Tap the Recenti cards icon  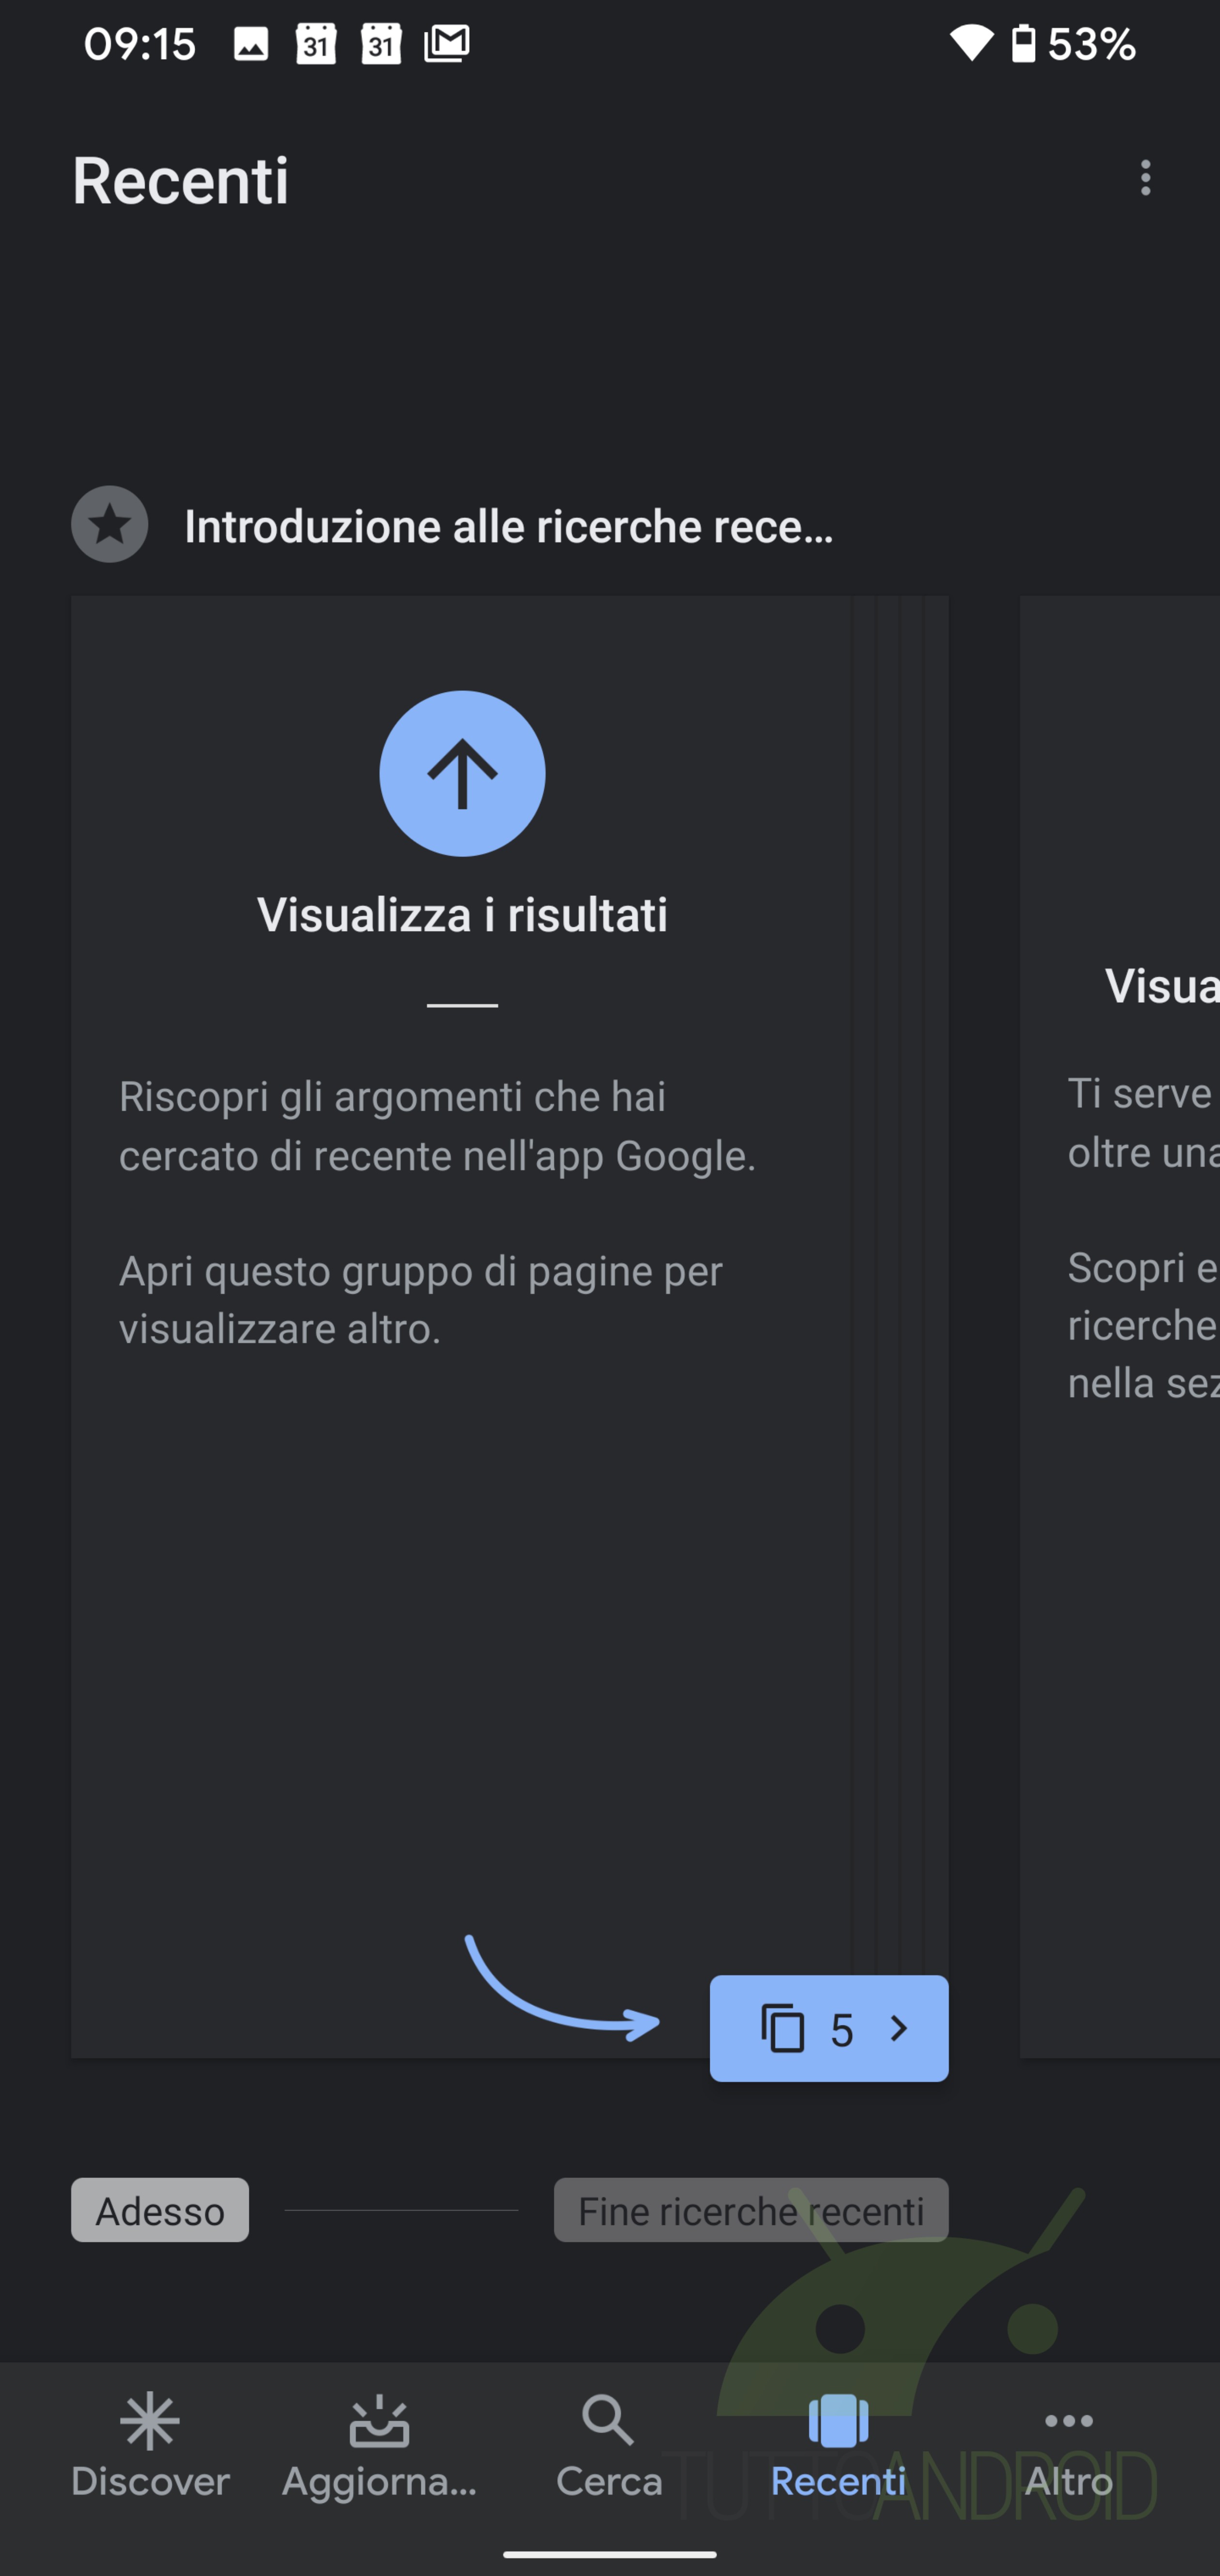(838, 2420)
